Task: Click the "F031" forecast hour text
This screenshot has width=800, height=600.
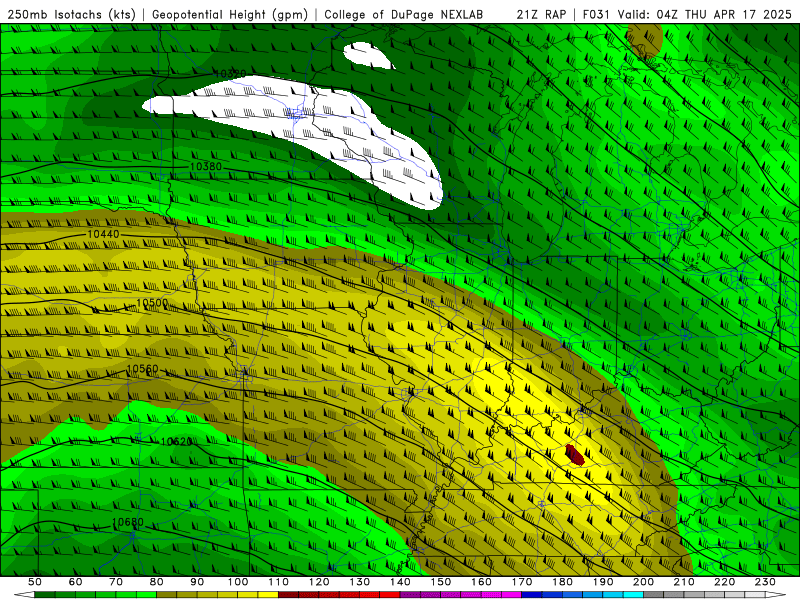Action: (596, 14)
